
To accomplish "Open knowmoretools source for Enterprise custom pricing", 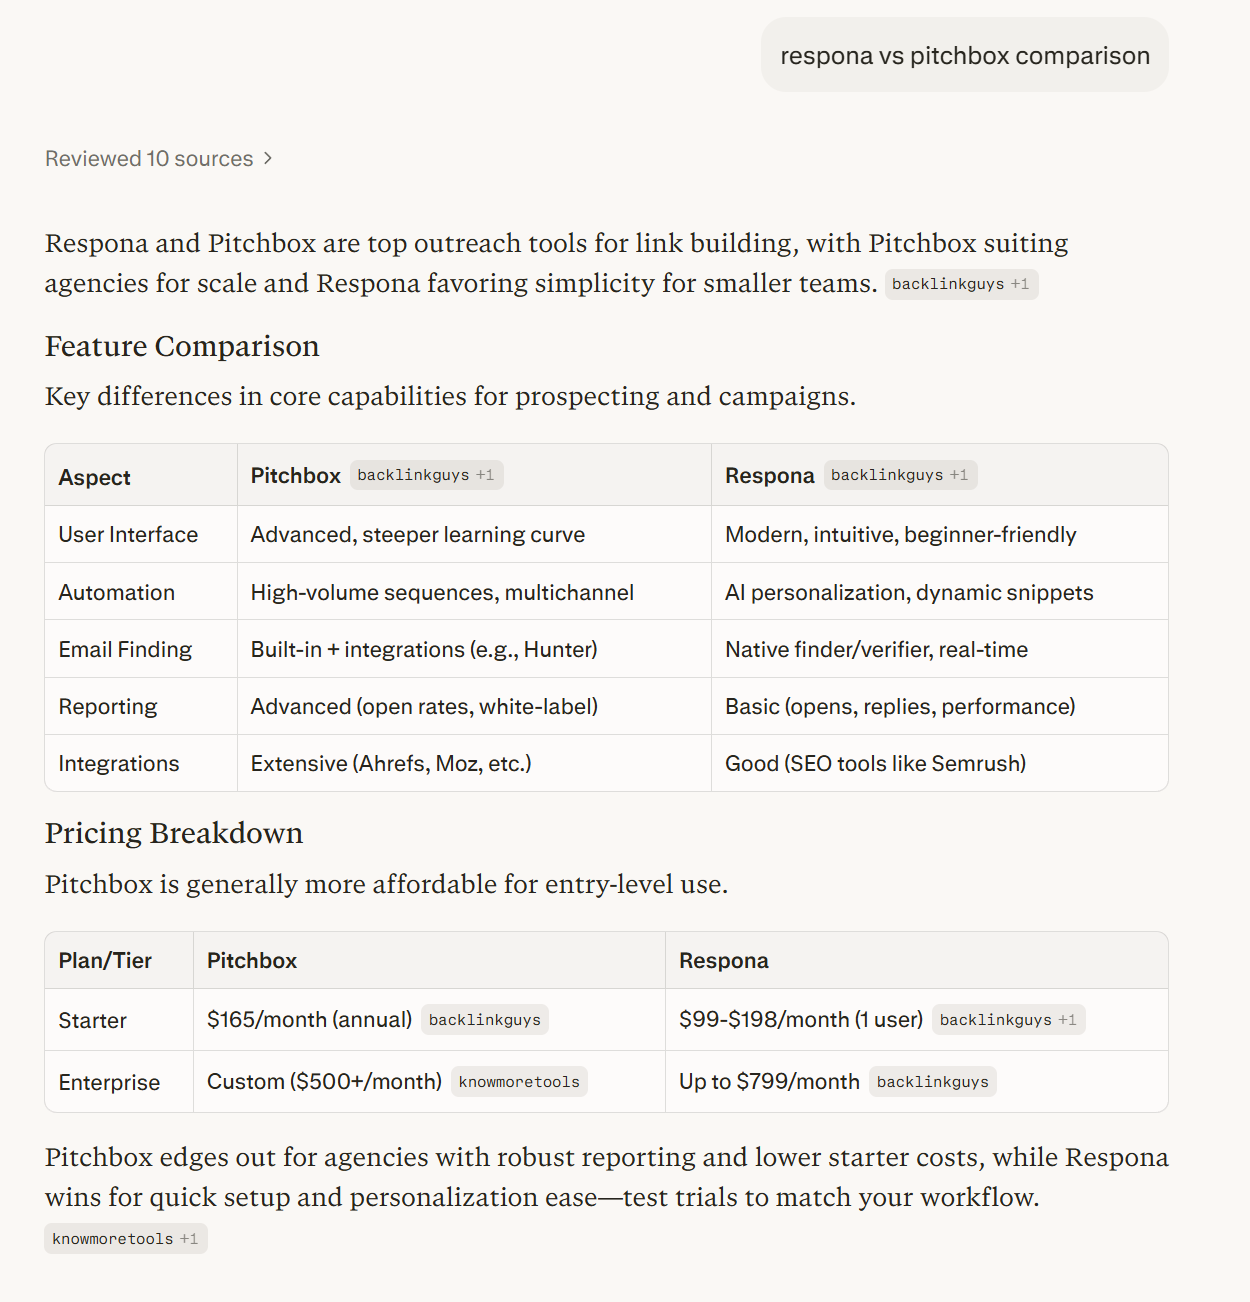I will [x=519, y=1081].
